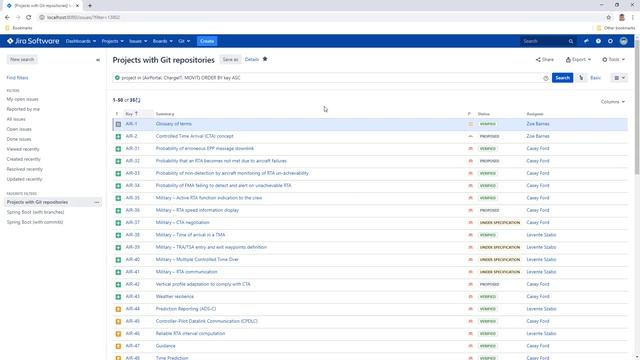Open a new browser tab

tap(90, 6)
